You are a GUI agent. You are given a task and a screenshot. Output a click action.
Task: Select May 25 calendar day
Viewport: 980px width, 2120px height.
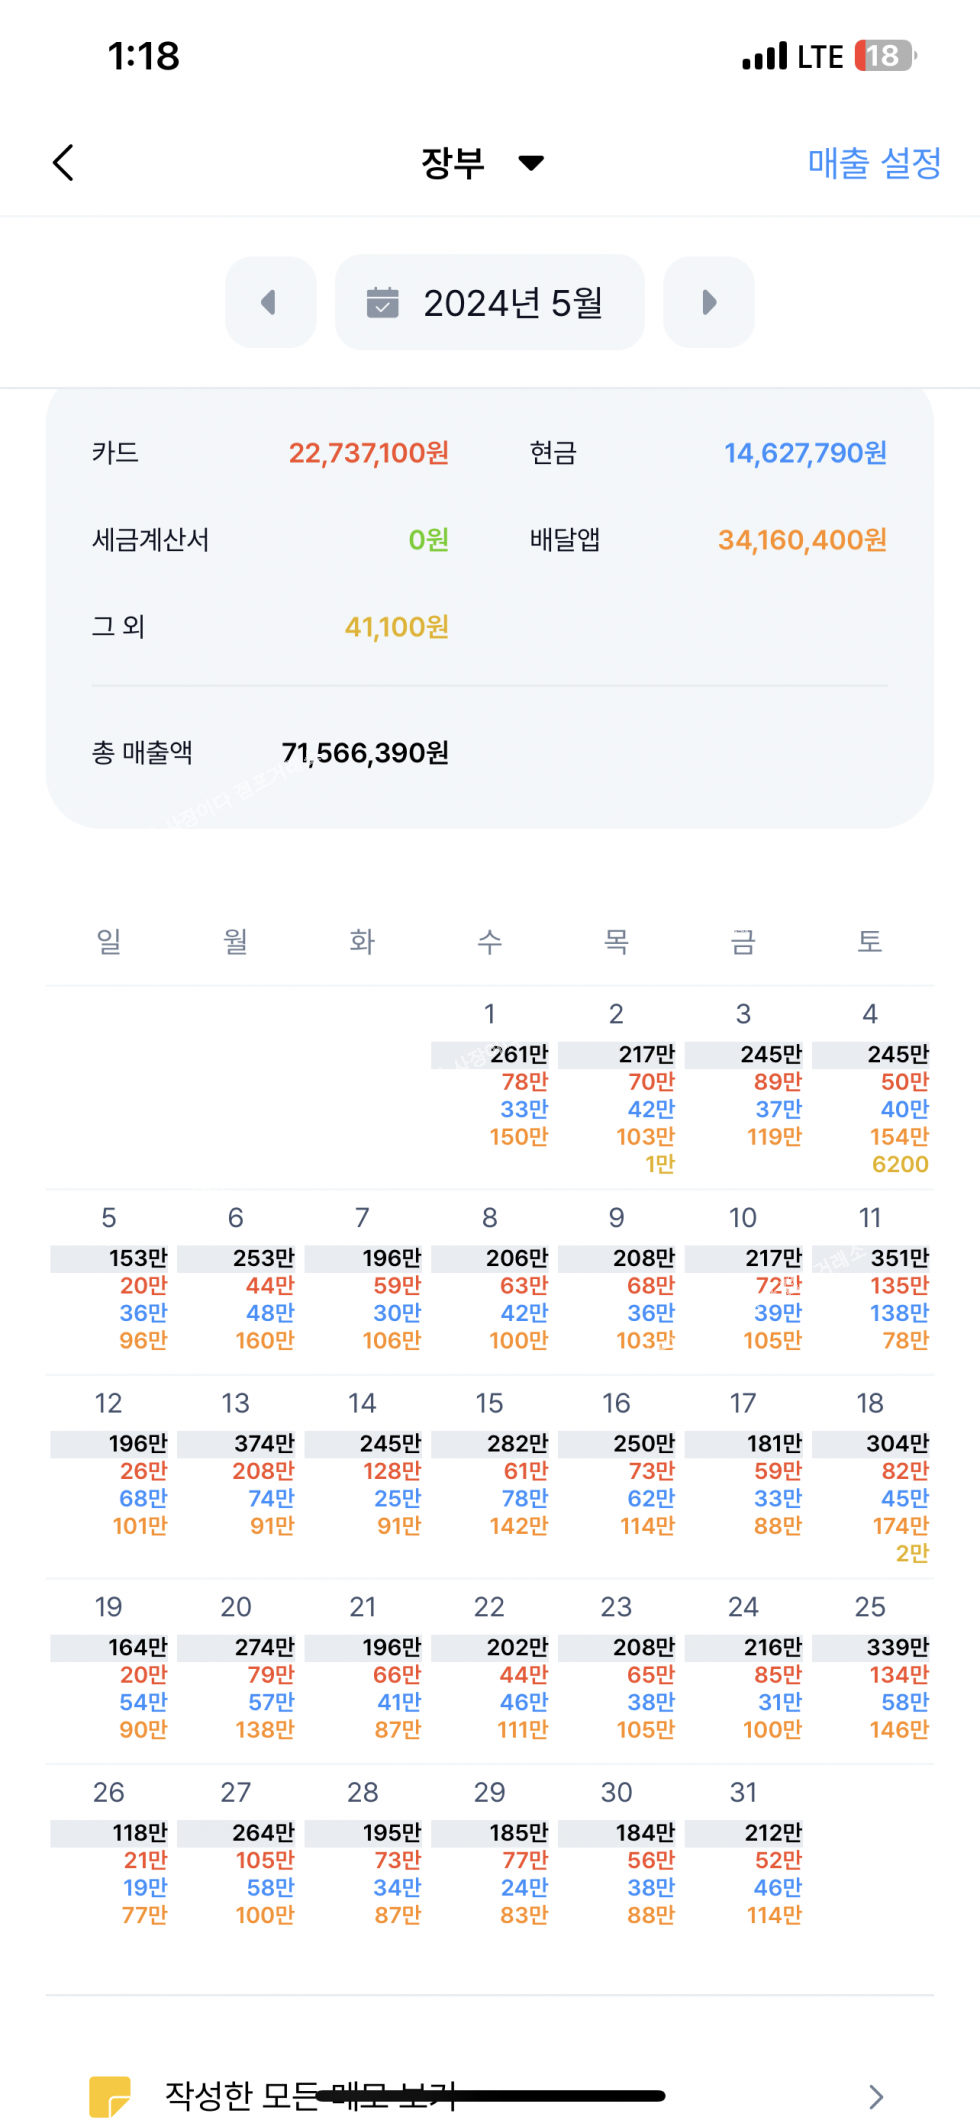(872, 1672)
